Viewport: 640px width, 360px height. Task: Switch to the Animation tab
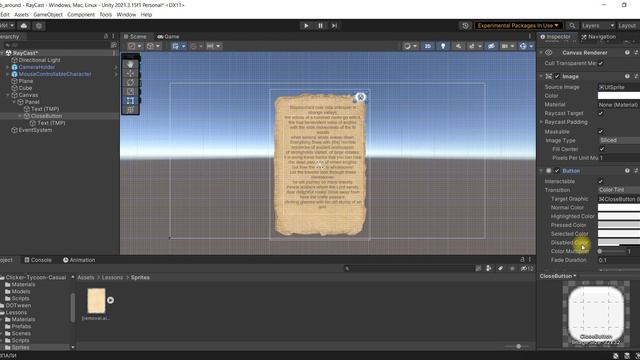pos(79,260)
